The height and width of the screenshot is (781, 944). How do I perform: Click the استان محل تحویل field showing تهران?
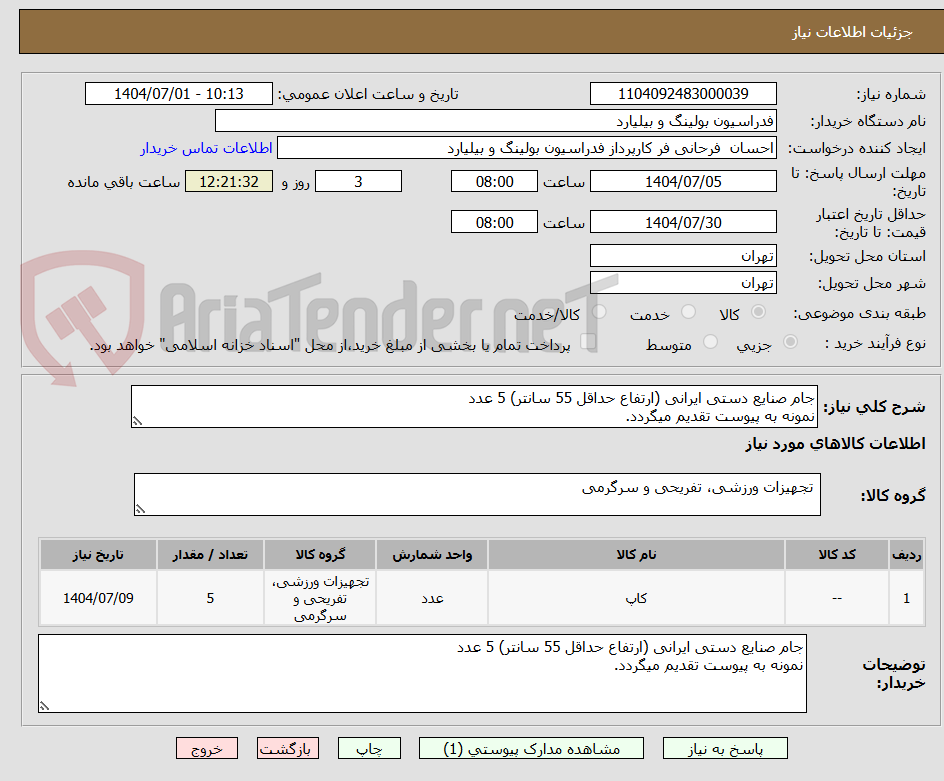pos(683,255)
